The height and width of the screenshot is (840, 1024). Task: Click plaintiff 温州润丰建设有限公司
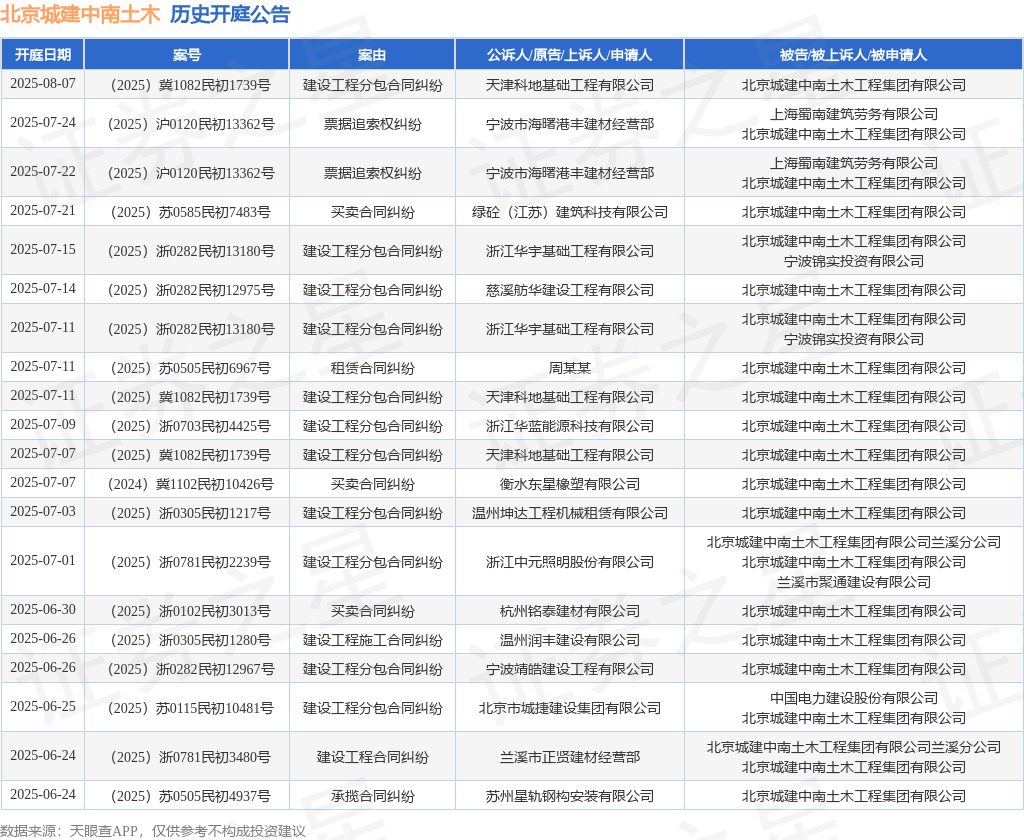tap(569, 640)
